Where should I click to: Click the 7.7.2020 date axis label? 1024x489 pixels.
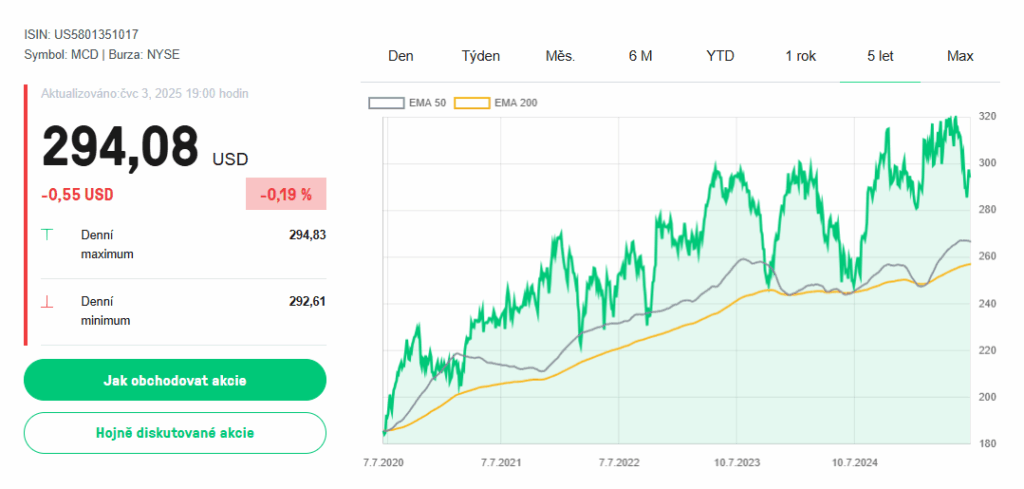pyautogui.click(x=384, y=463)
